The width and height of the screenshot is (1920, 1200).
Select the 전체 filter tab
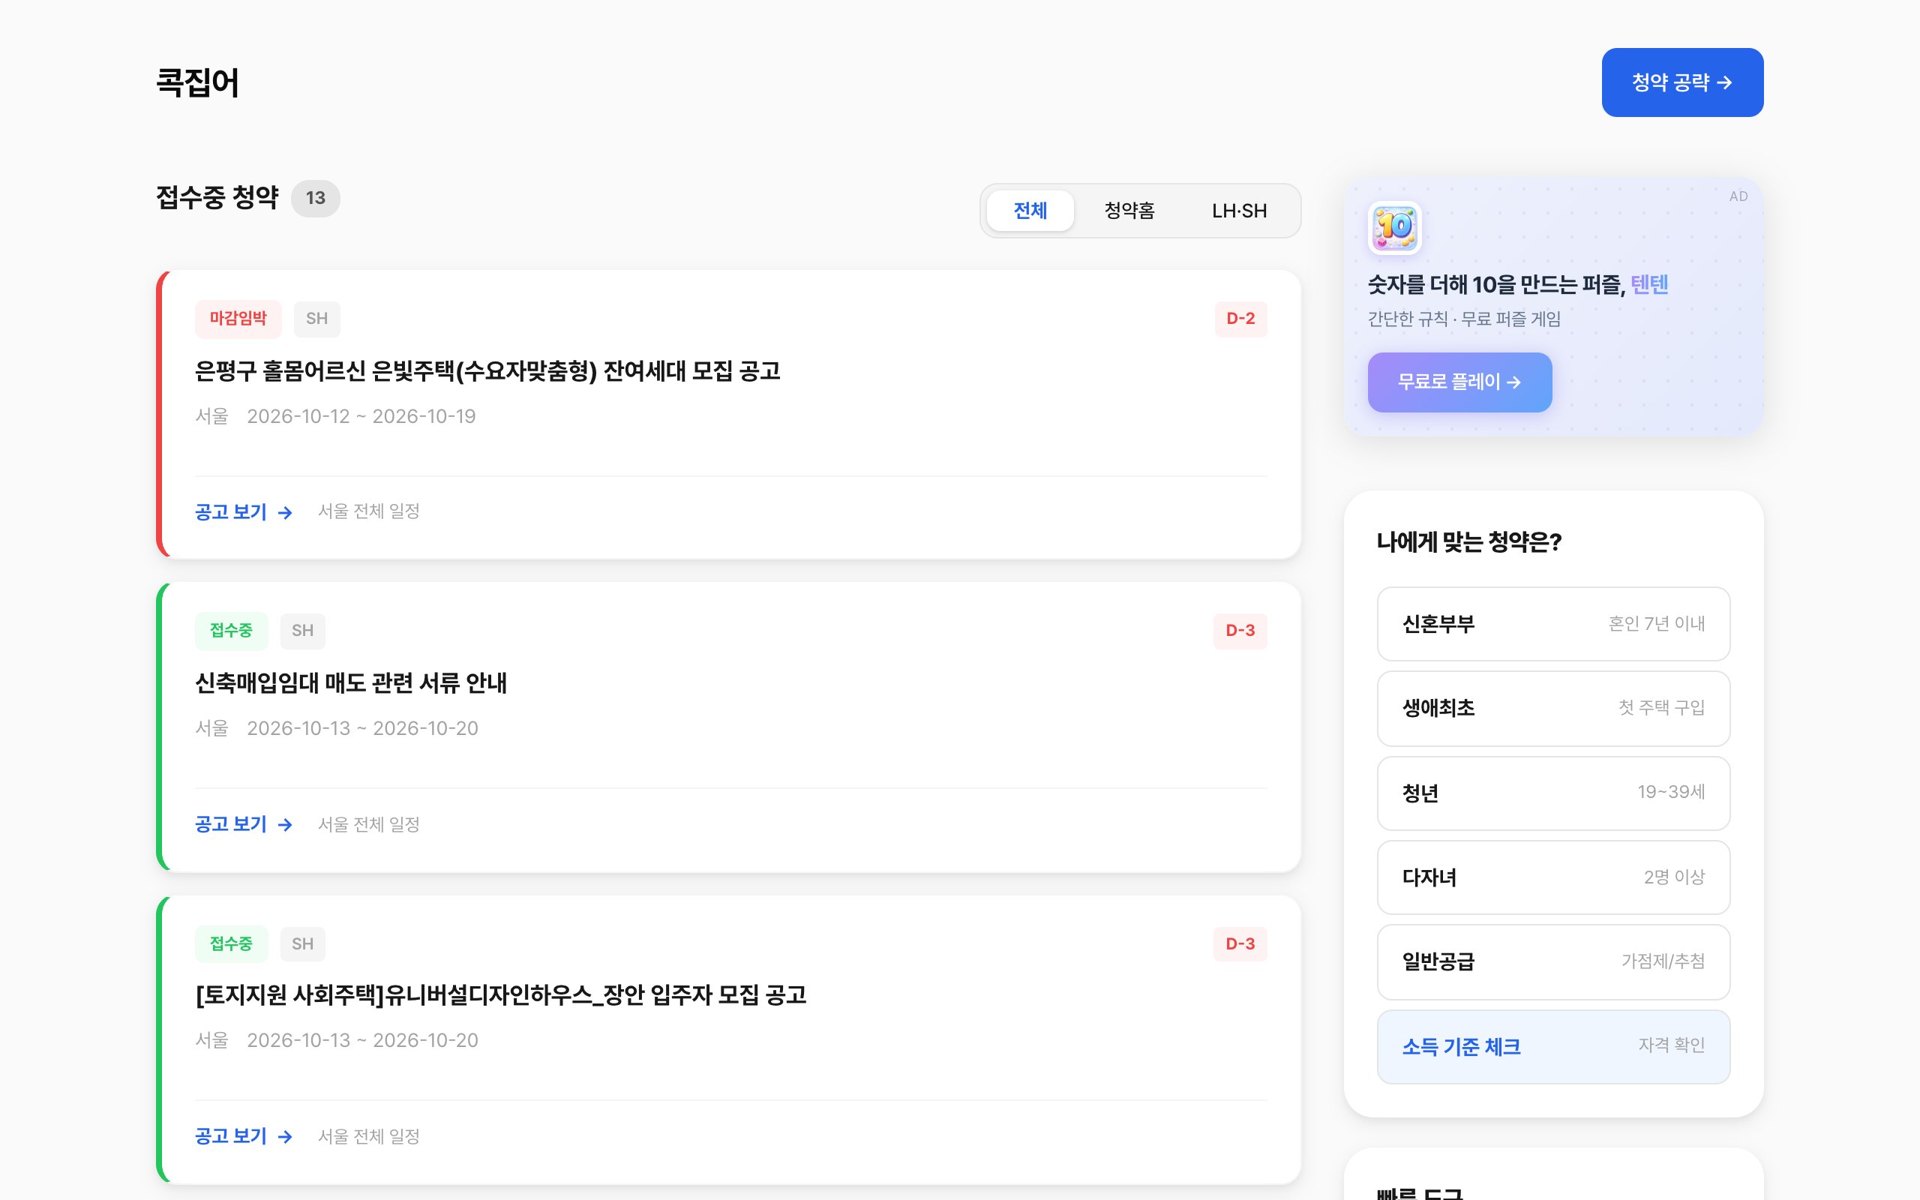1030,210
